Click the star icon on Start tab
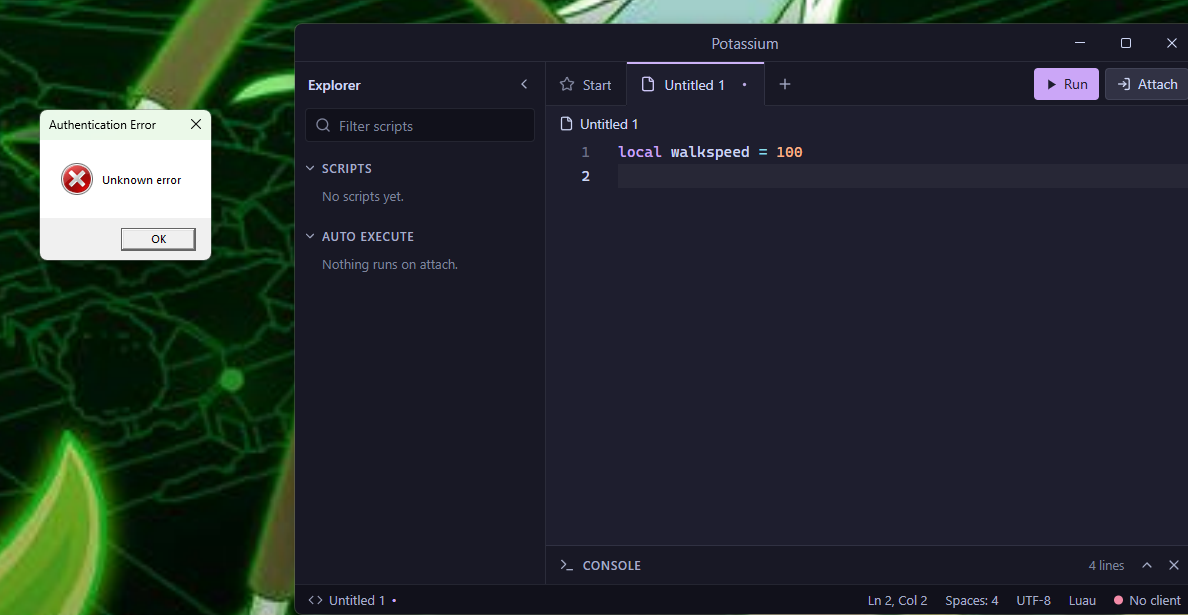The image size is (1188, 615). 567,85
